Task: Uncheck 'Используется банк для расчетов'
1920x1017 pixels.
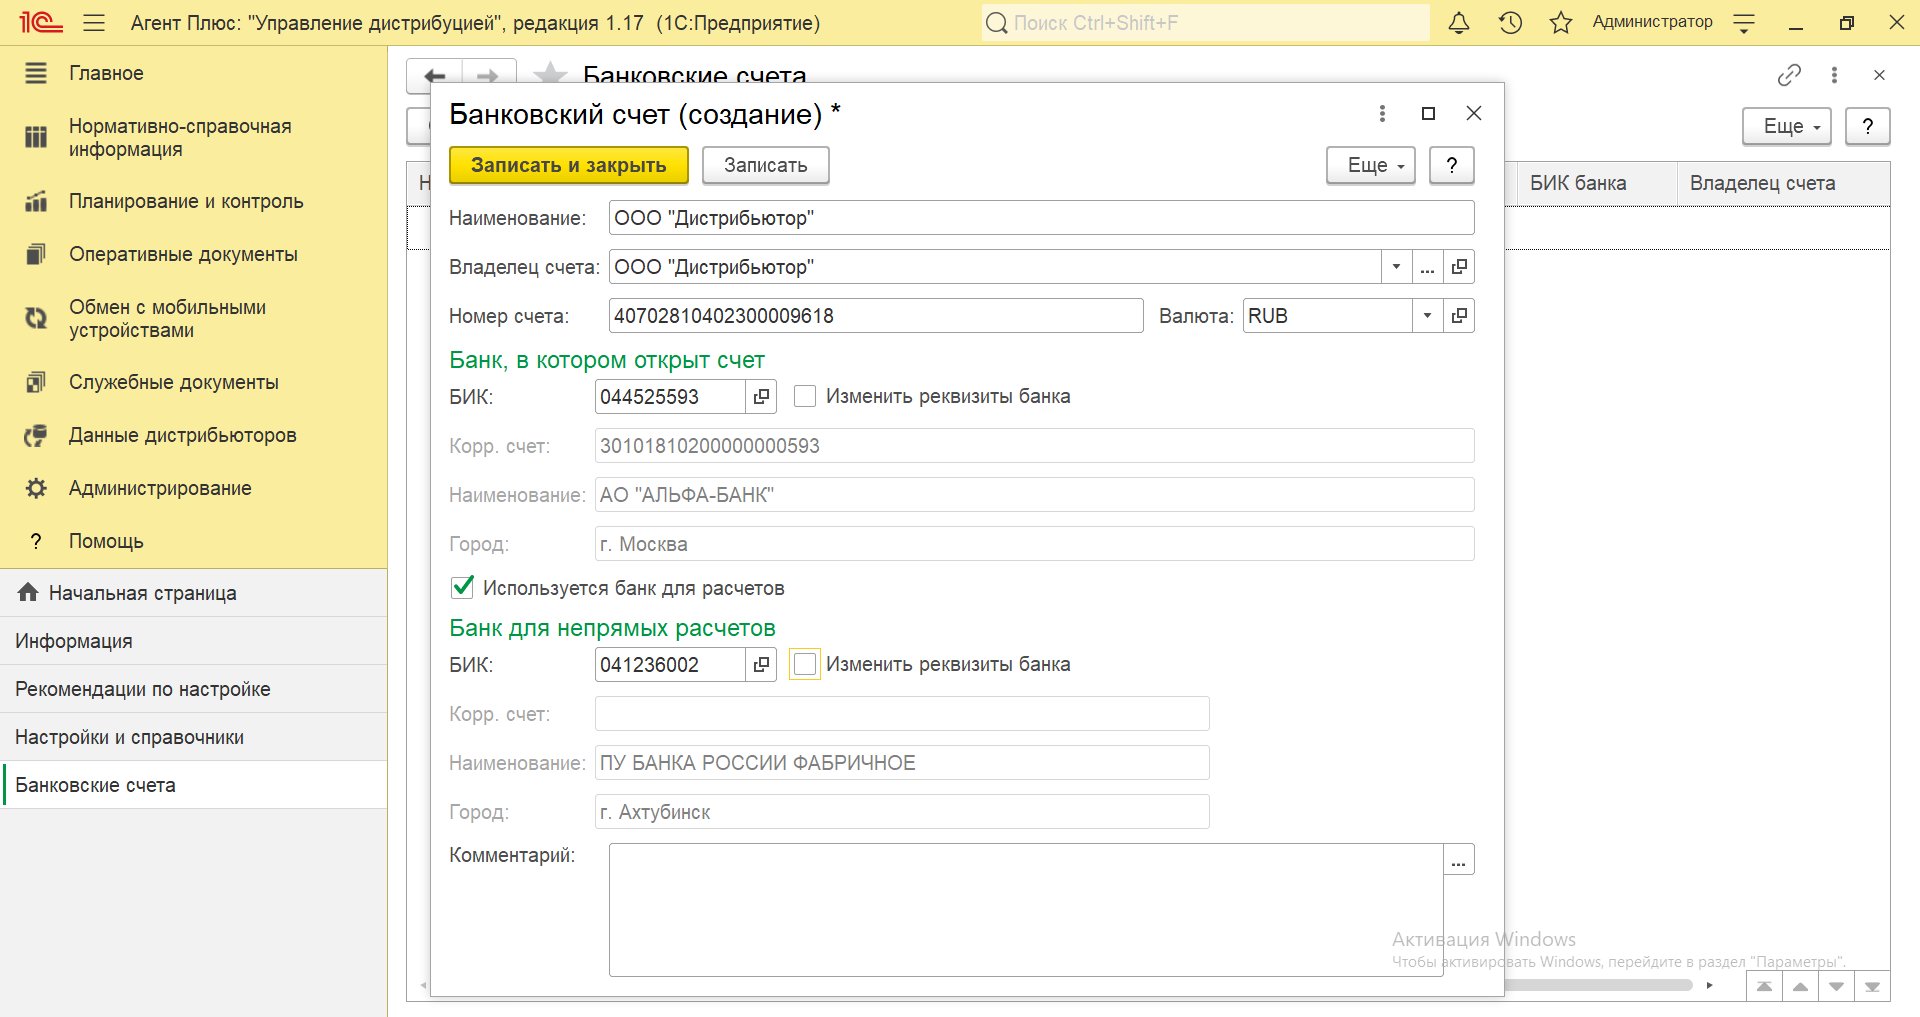Action: click(462, 588)
